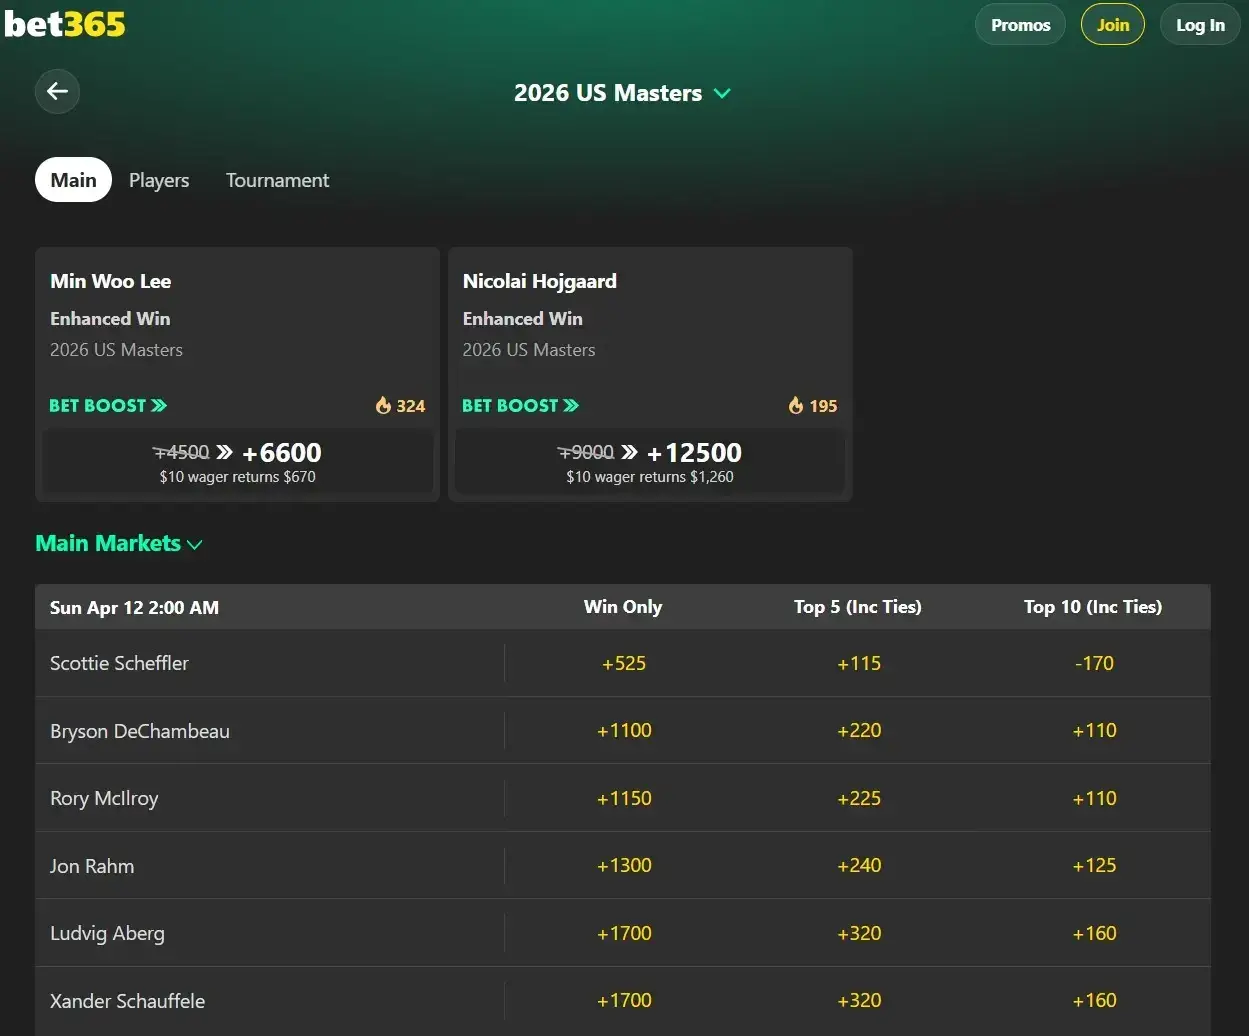The image size is (1249, 1036).
Task: Collapse the Sun Apr 12 market header
Action: click(134, 606)
